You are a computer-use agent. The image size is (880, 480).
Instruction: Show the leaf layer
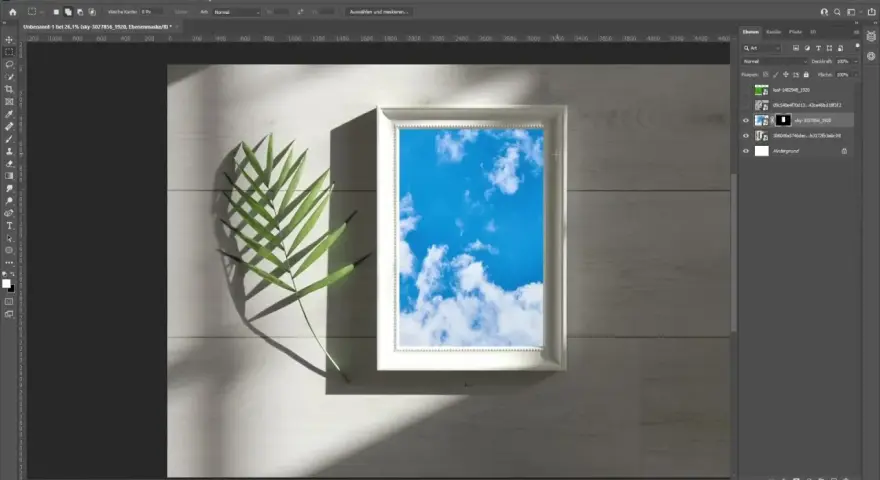click(746, 90)
